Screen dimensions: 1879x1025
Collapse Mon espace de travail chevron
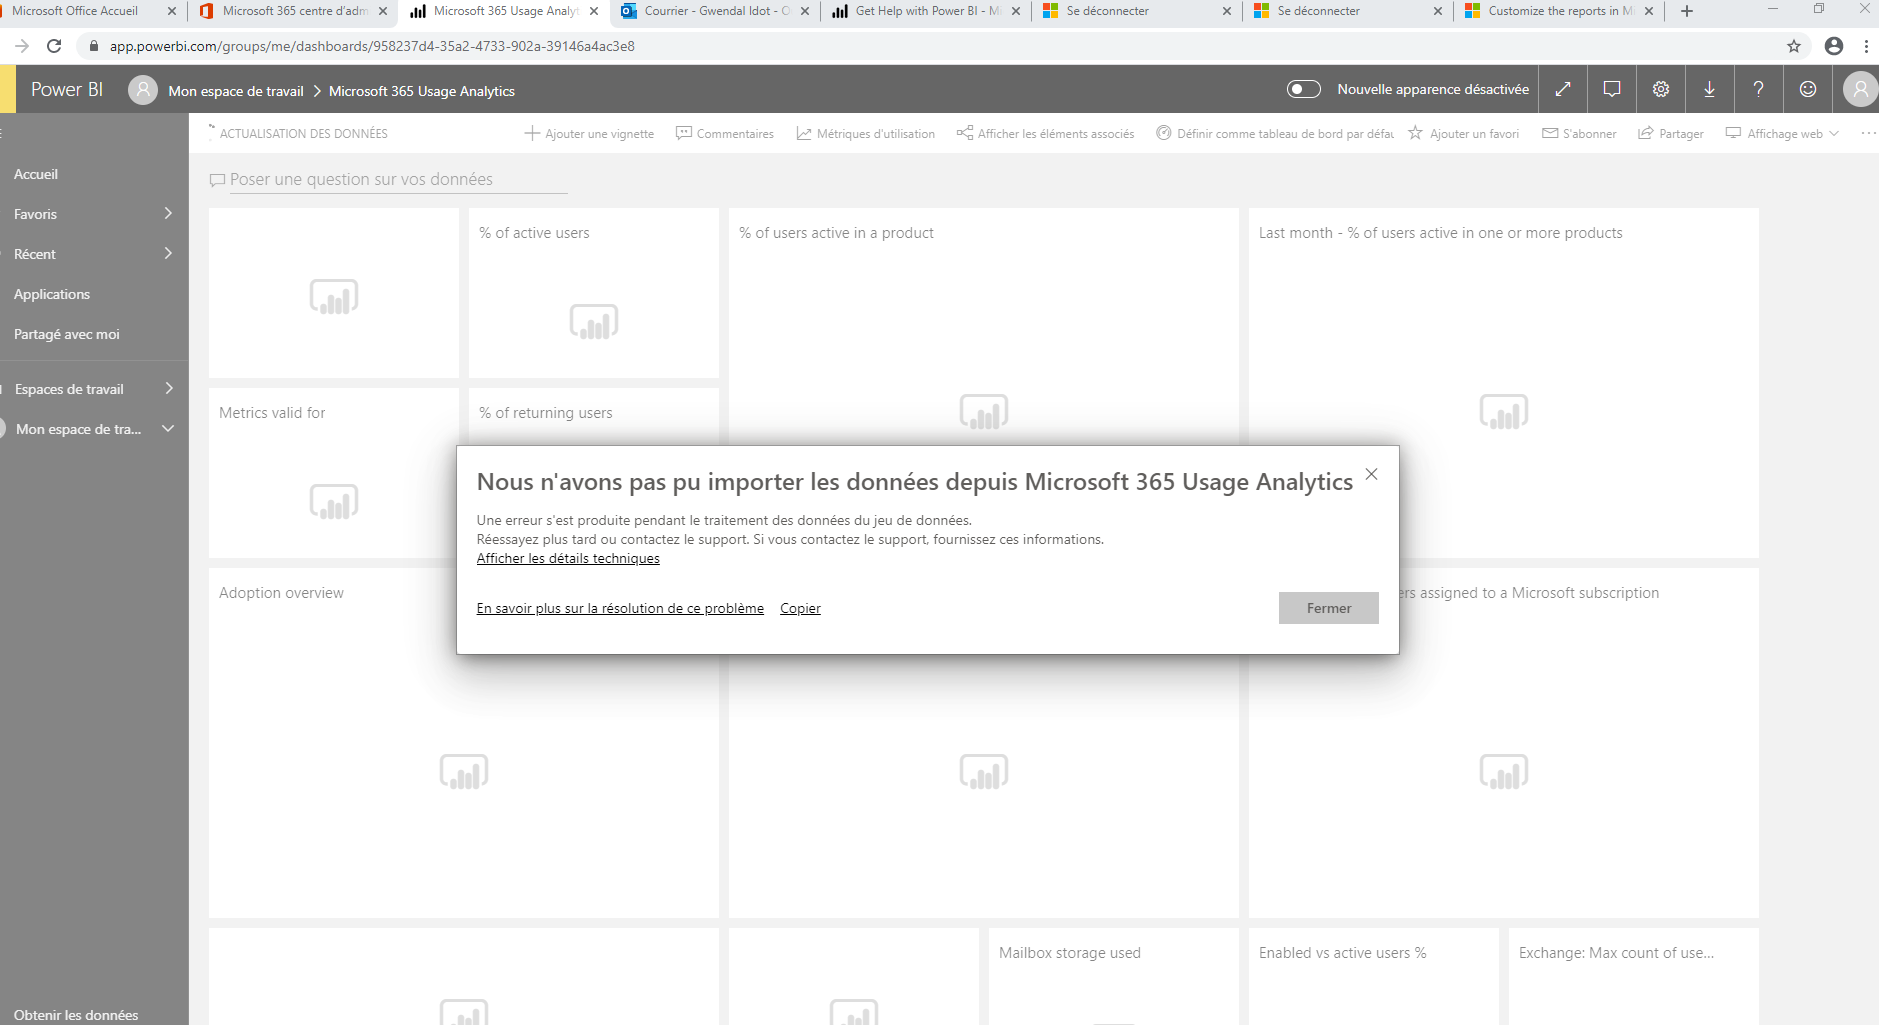[168, 429]
